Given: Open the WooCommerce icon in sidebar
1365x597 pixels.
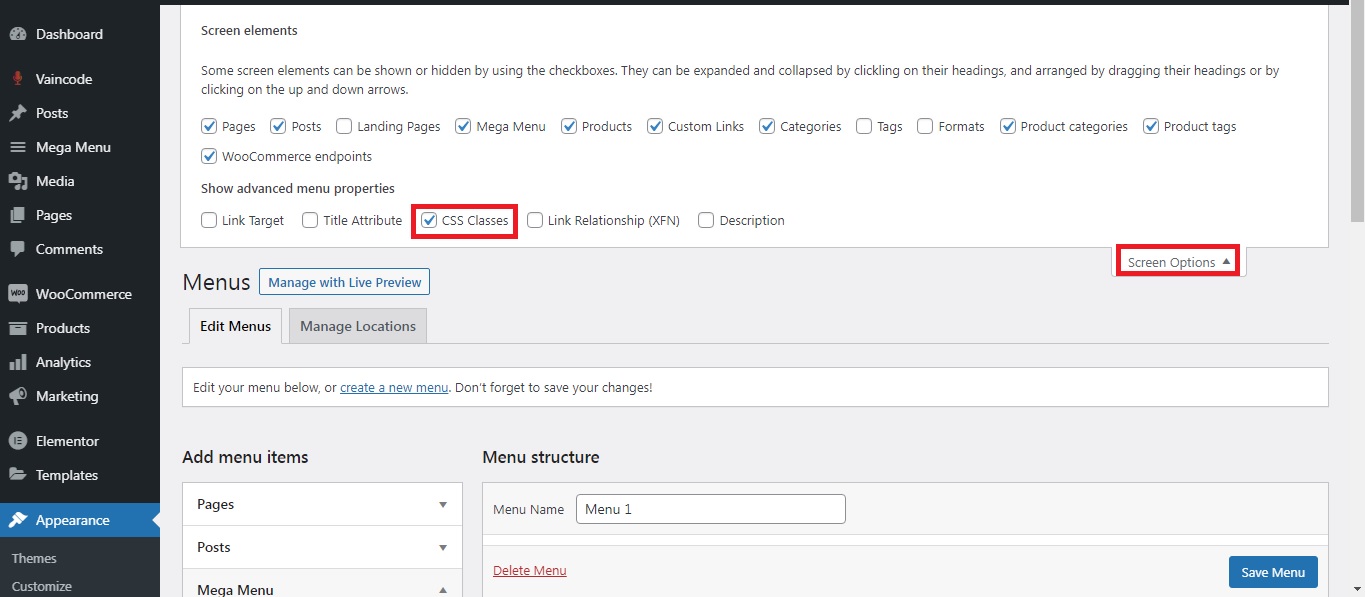Looking at the screenshot, I should [17, 294].
